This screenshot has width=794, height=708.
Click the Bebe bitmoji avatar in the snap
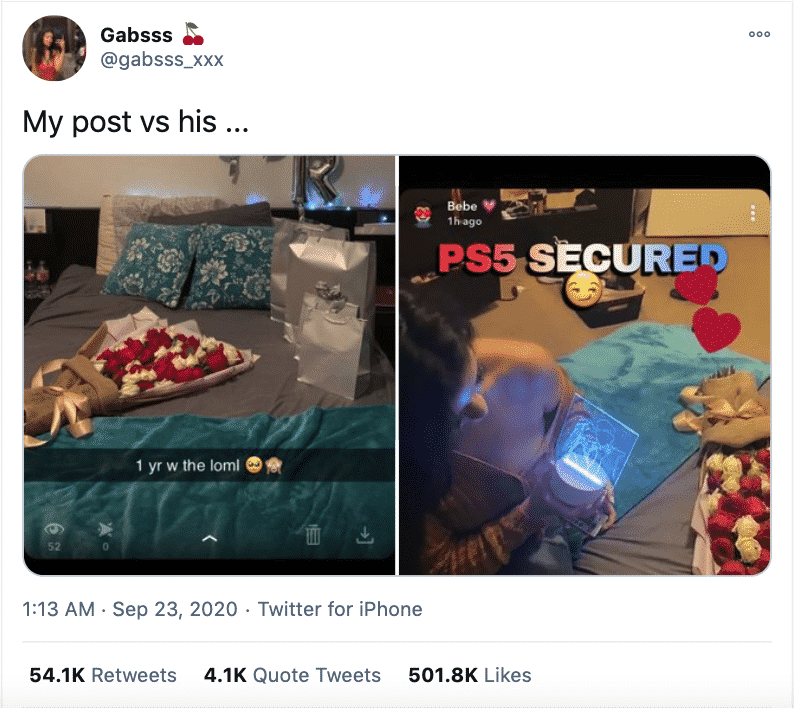tap(423, 214)
